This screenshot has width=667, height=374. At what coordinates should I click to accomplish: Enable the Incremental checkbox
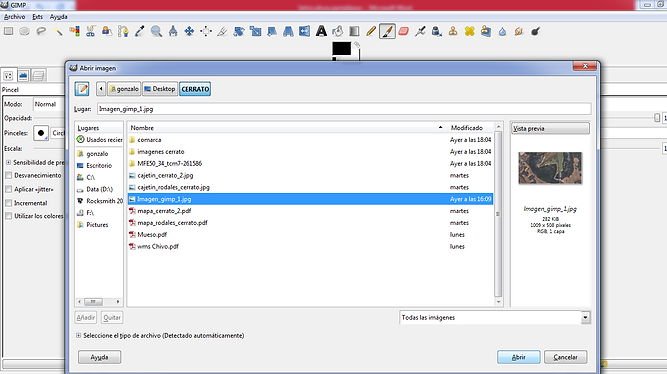[9, 203]
